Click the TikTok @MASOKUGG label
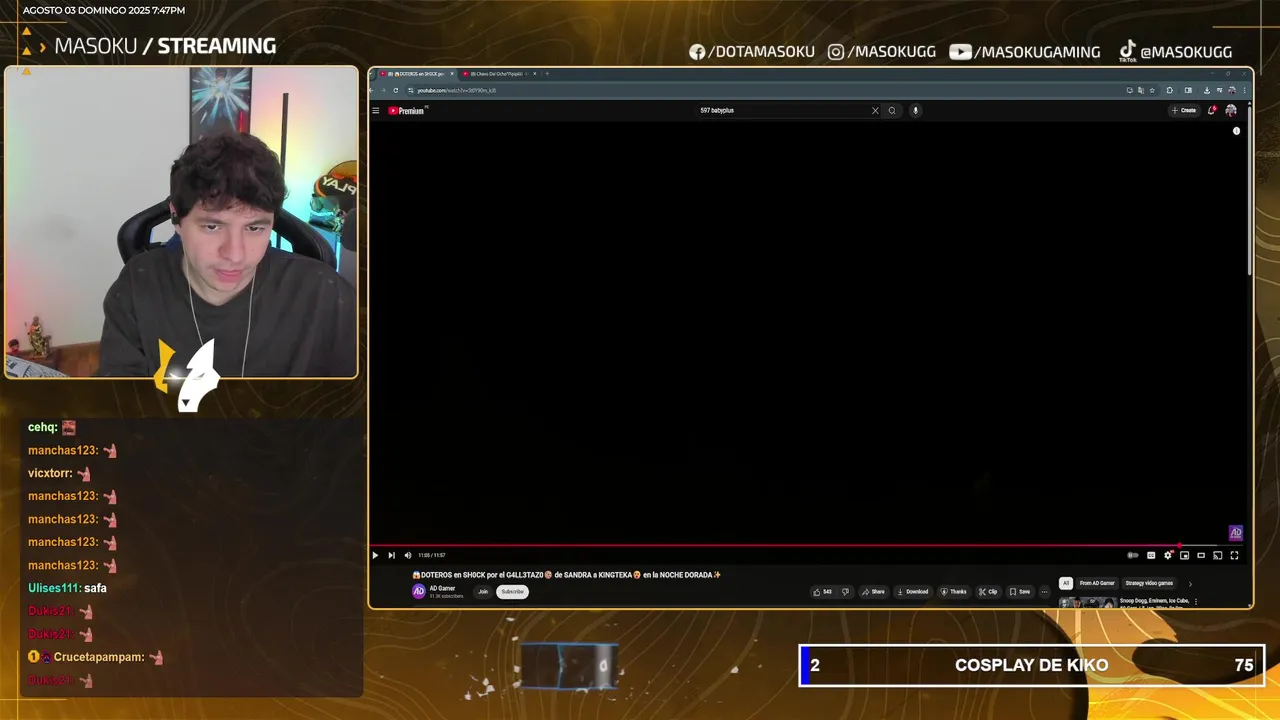Screen dimensions: 1280x720 tap(1175, 50)
